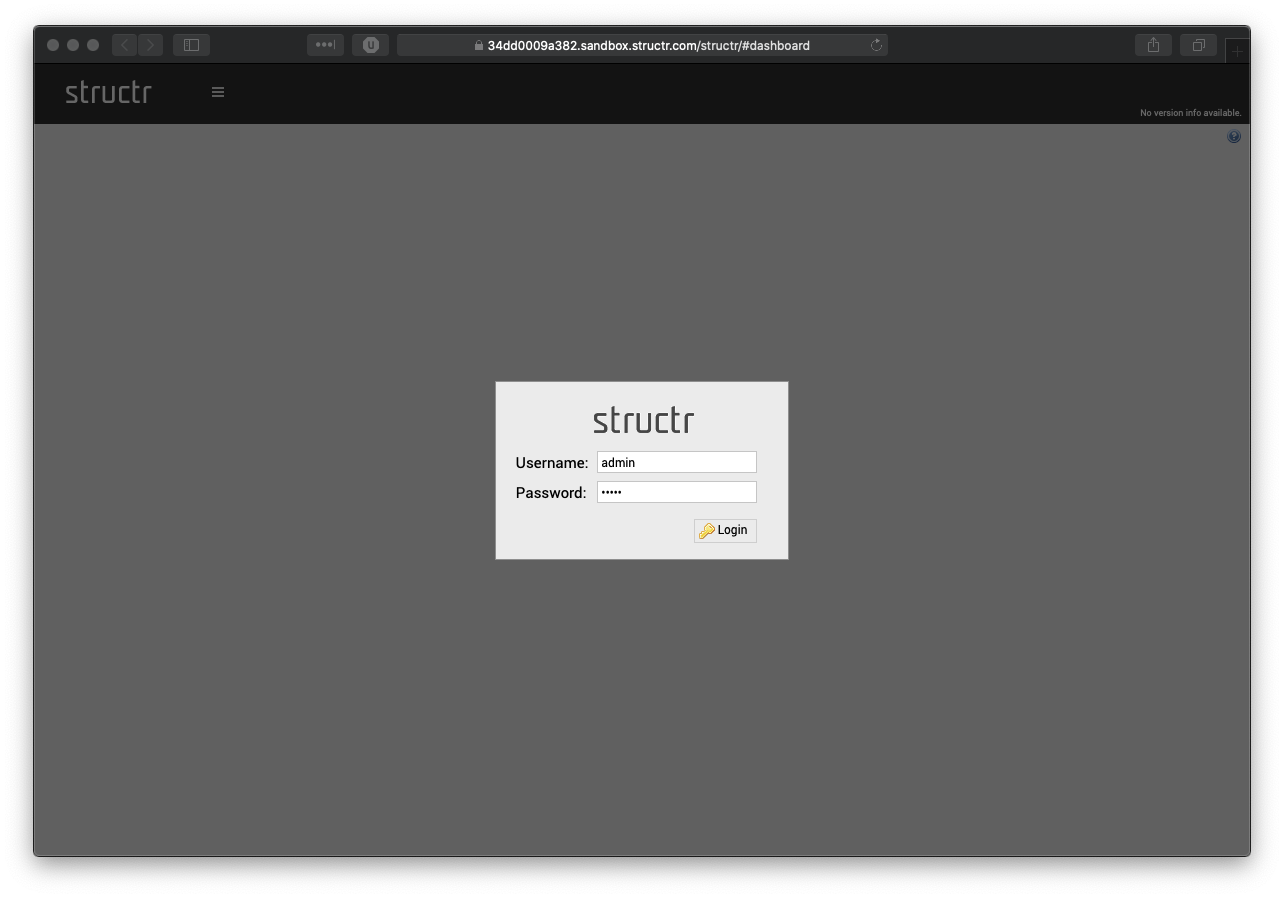Toggle the Safari sidebar button
Viewport: 1284px width, 898px height.
(191, 45)
